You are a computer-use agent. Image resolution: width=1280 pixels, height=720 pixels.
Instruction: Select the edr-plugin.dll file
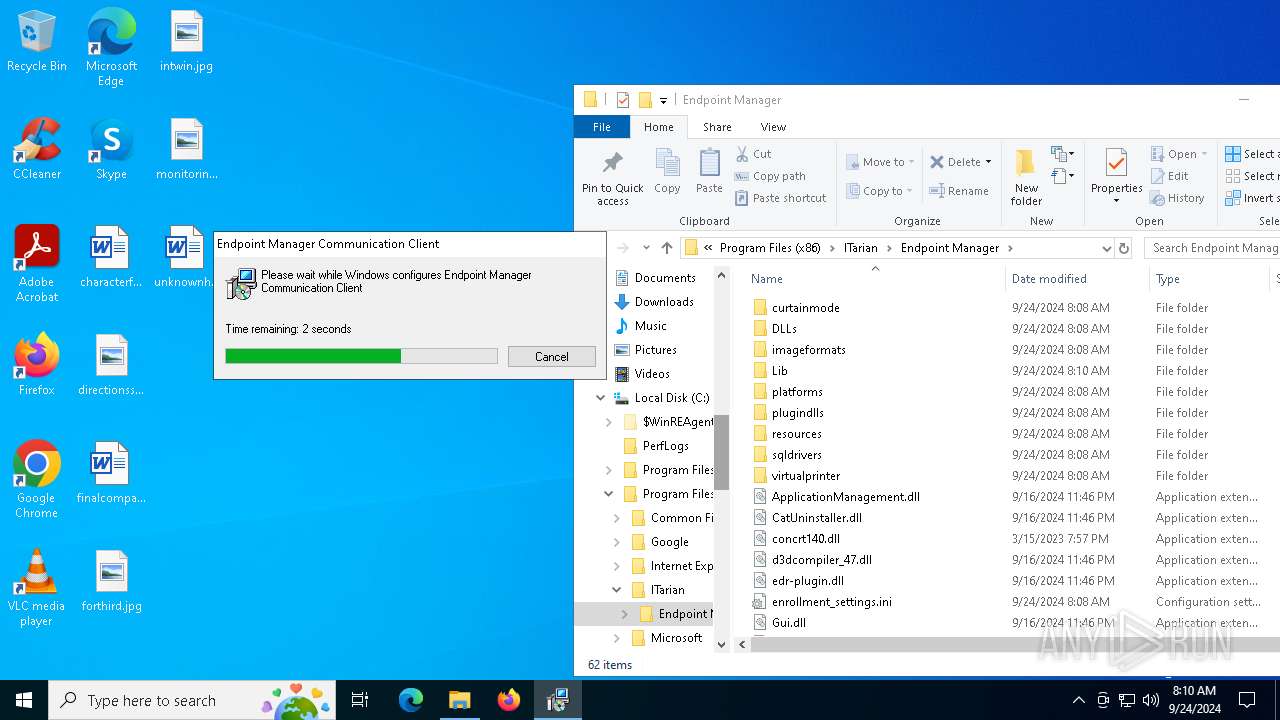(x=807, y=581)
